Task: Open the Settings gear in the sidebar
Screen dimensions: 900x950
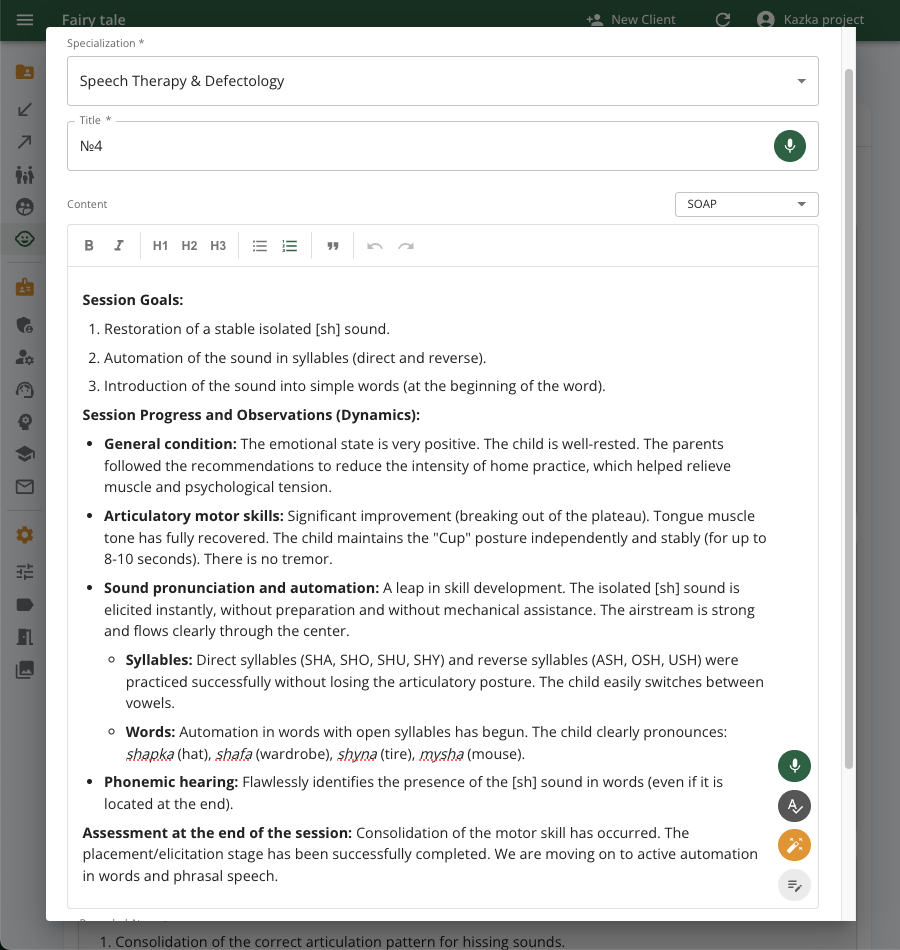Action: [23, 534]
